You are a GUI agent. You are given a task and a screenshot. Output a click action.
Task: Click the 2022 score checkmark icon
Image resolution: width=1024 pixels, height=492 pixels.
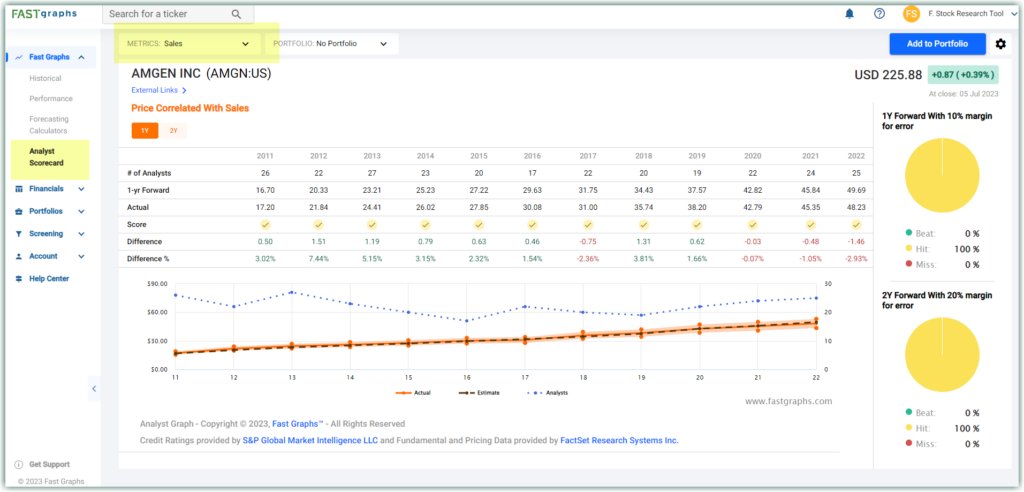coord(856,225)
